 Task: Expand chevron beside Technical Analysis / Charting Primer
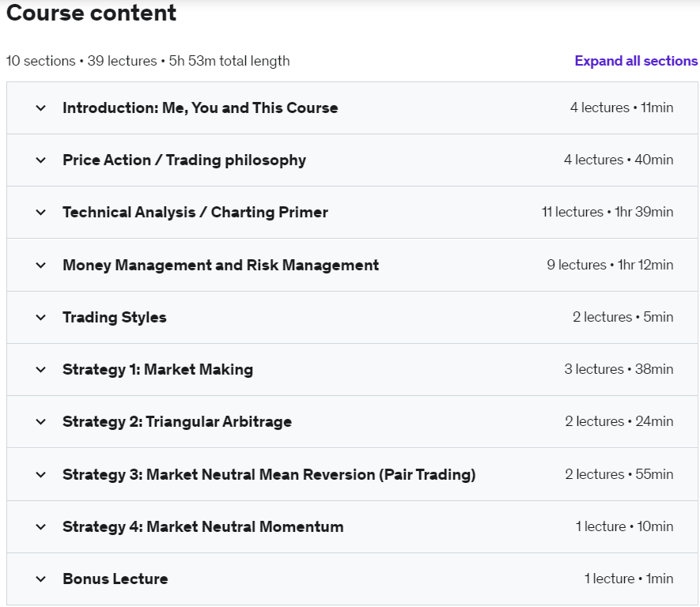click(x=41, y=212)
